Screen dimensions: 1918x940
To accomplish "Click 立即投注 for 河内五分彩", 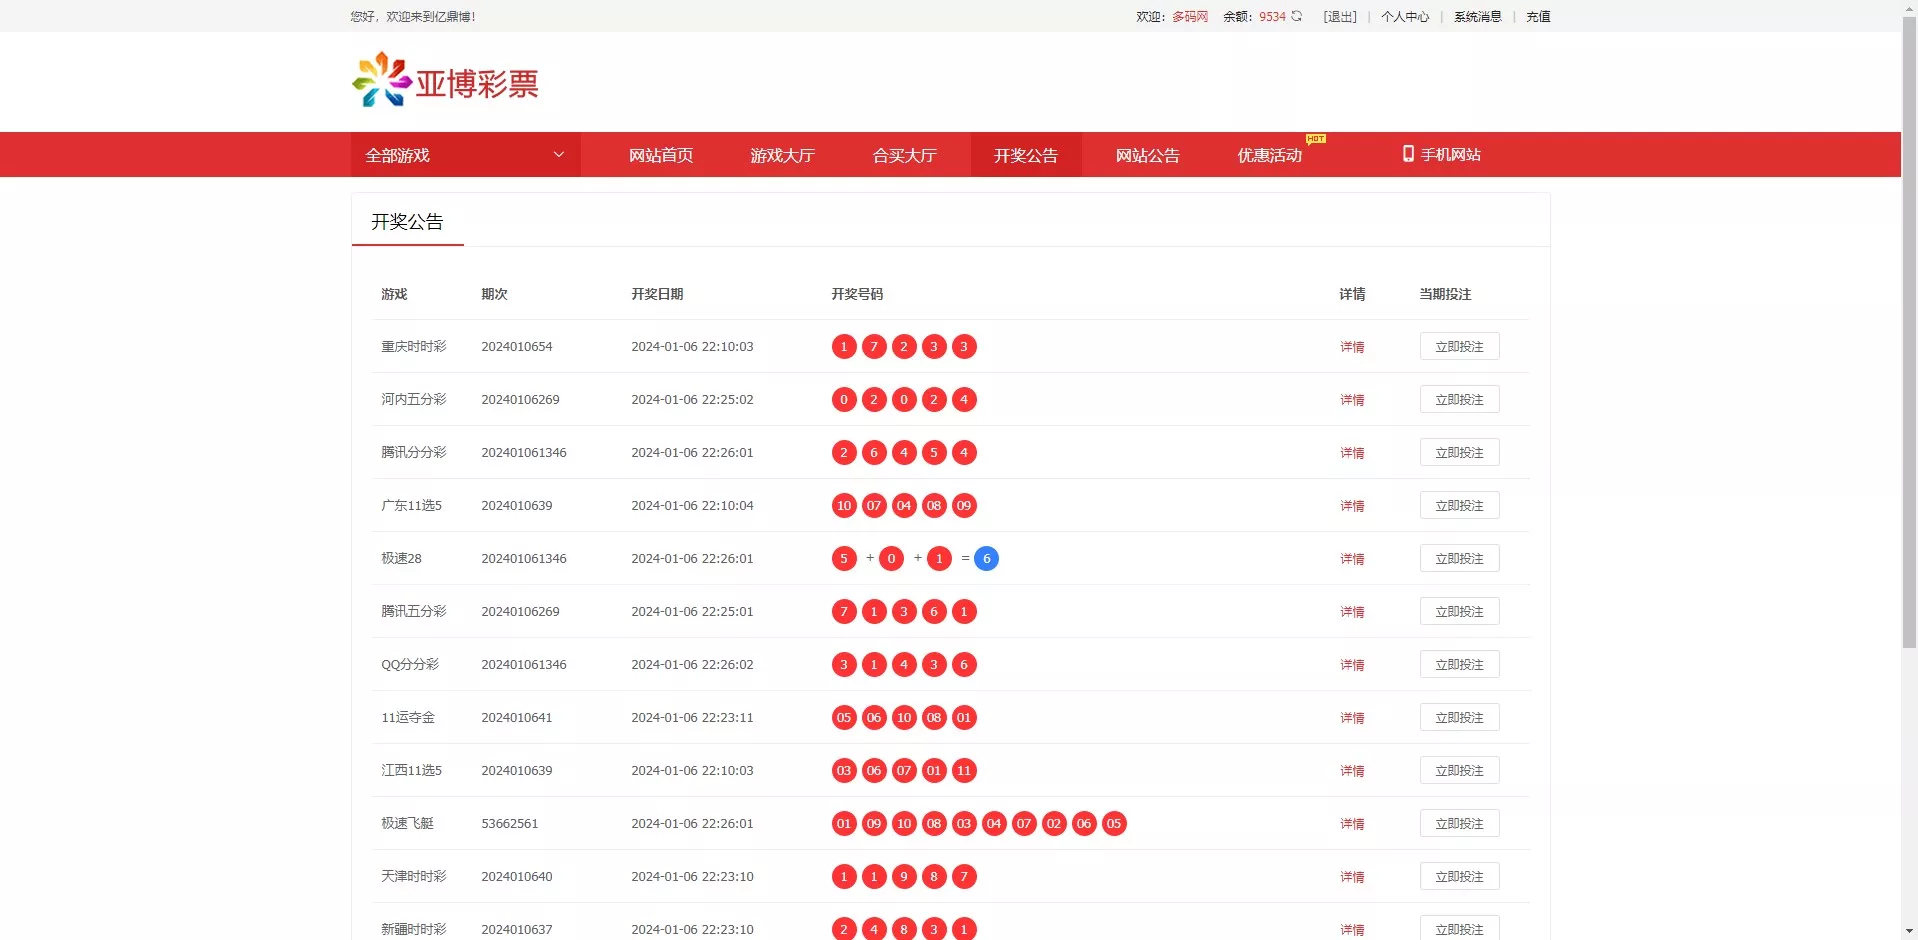I will [1459, 399].
